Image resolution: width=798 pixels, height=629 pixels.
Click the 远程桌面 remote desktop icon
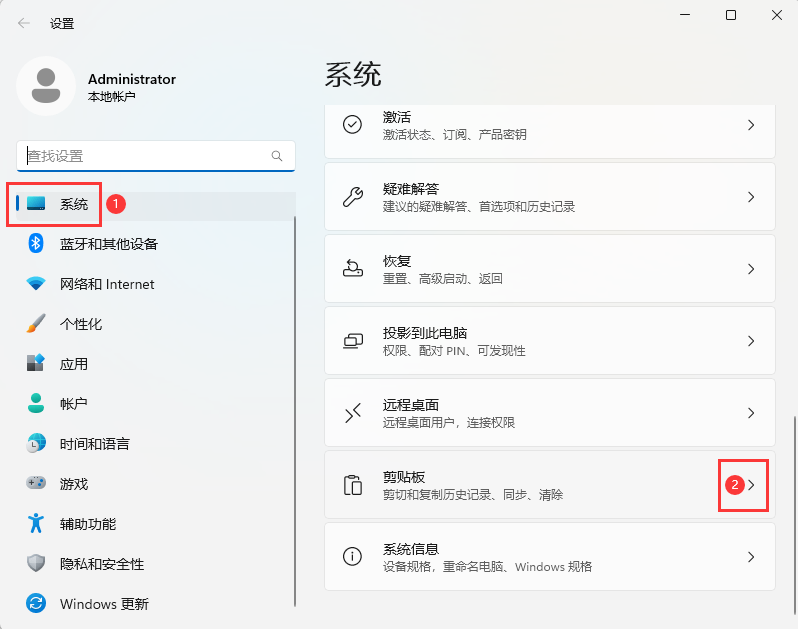click(x=352, y=413)
